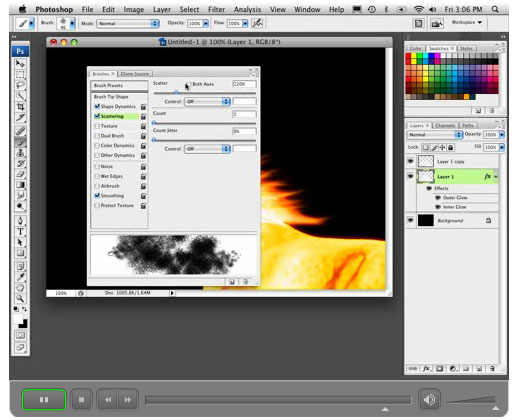Open the brush Mode dropdown
524x420 pixels.
click(127, 23)
